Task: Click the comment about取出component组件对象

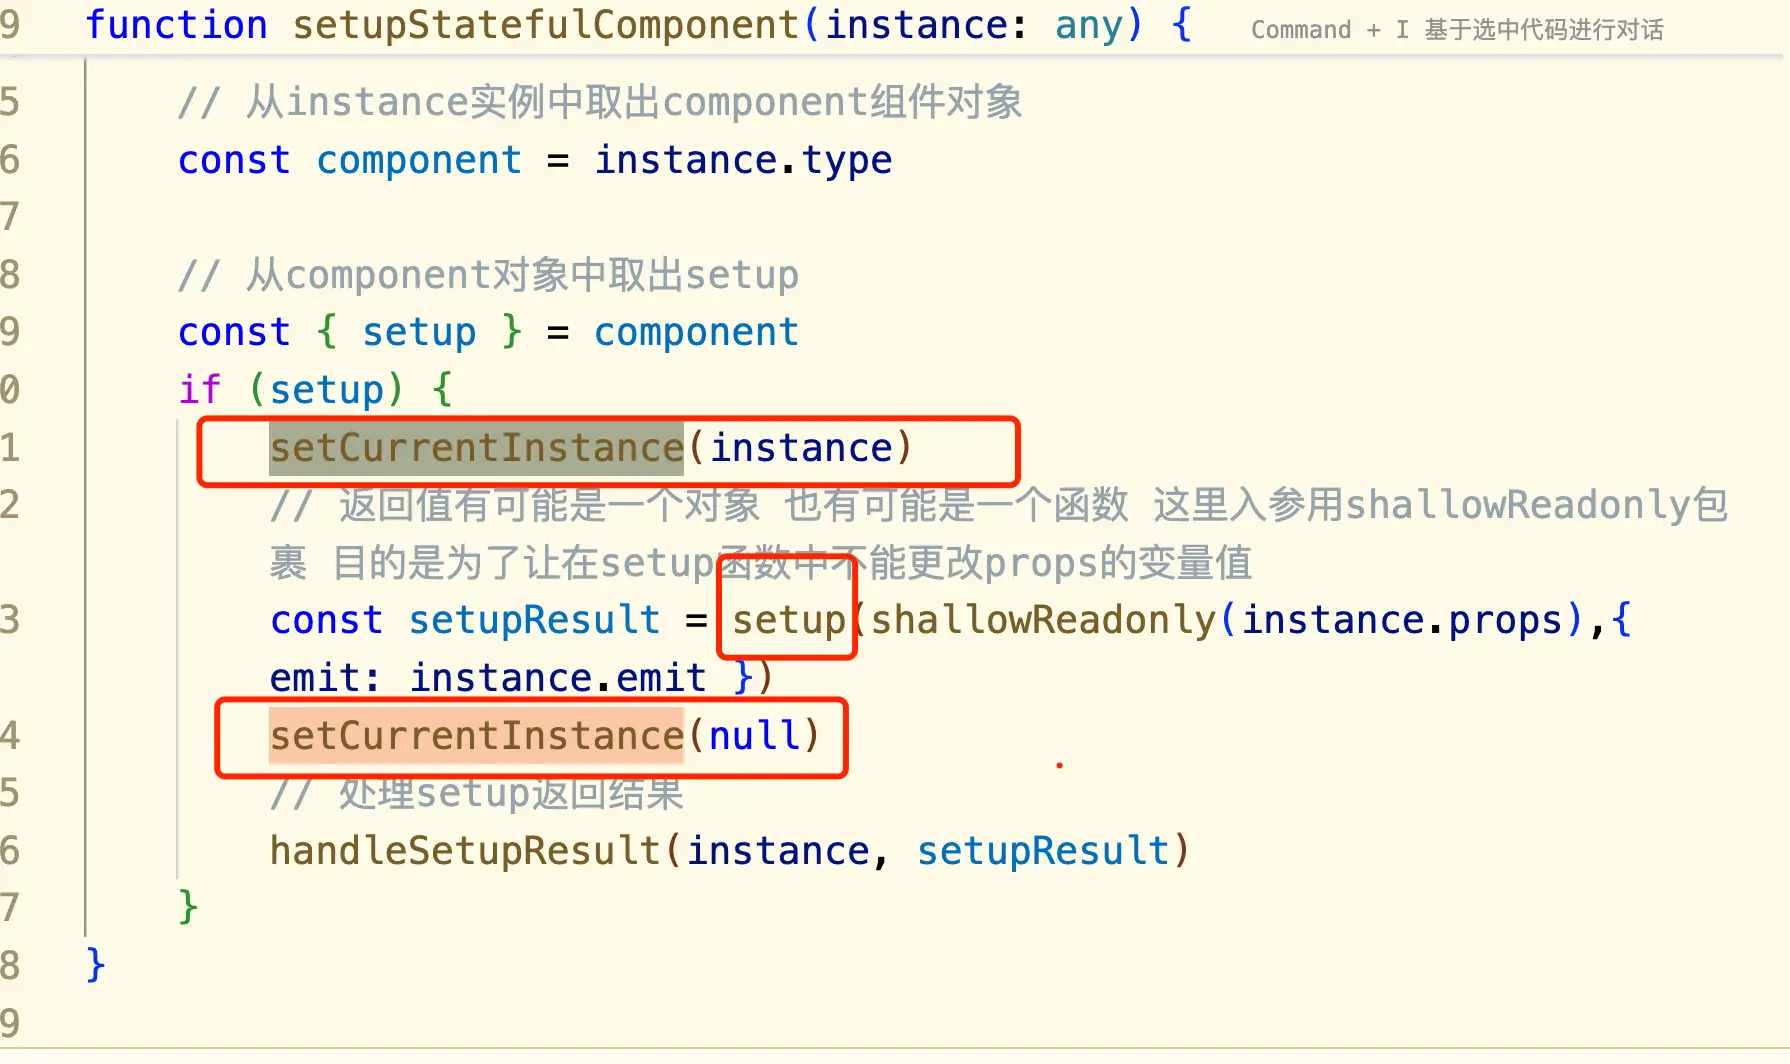Action: point(600,102)
